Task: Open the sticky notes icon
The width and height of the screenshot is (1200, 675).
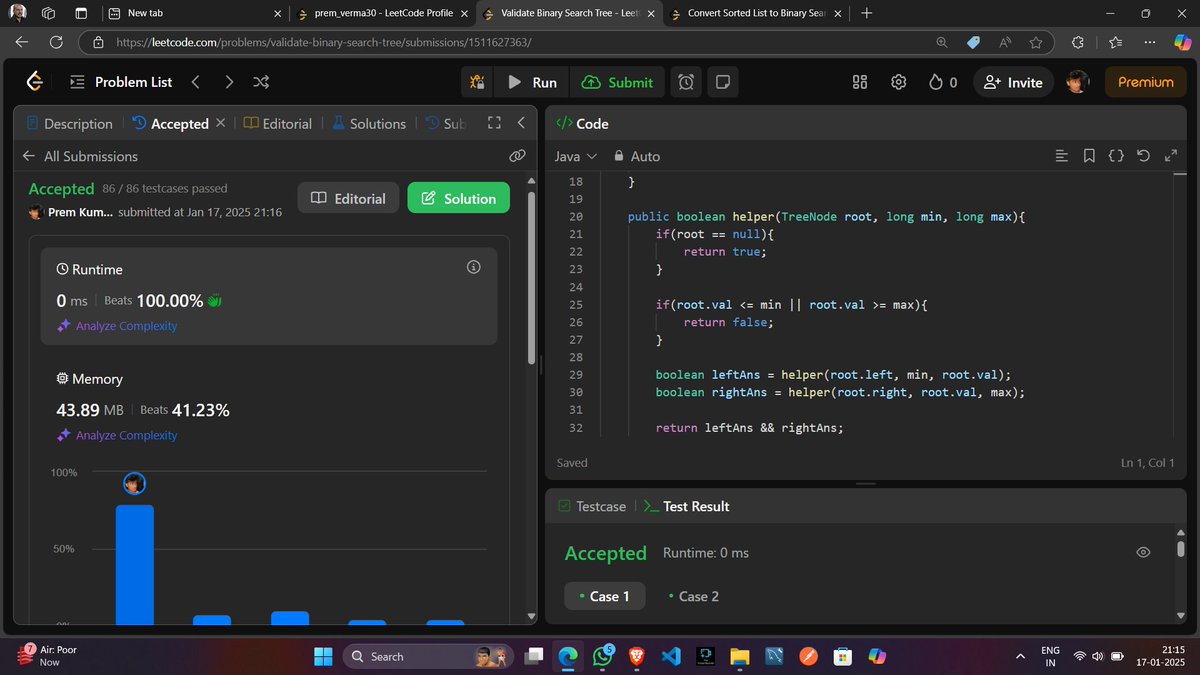Action: point(722,82)
